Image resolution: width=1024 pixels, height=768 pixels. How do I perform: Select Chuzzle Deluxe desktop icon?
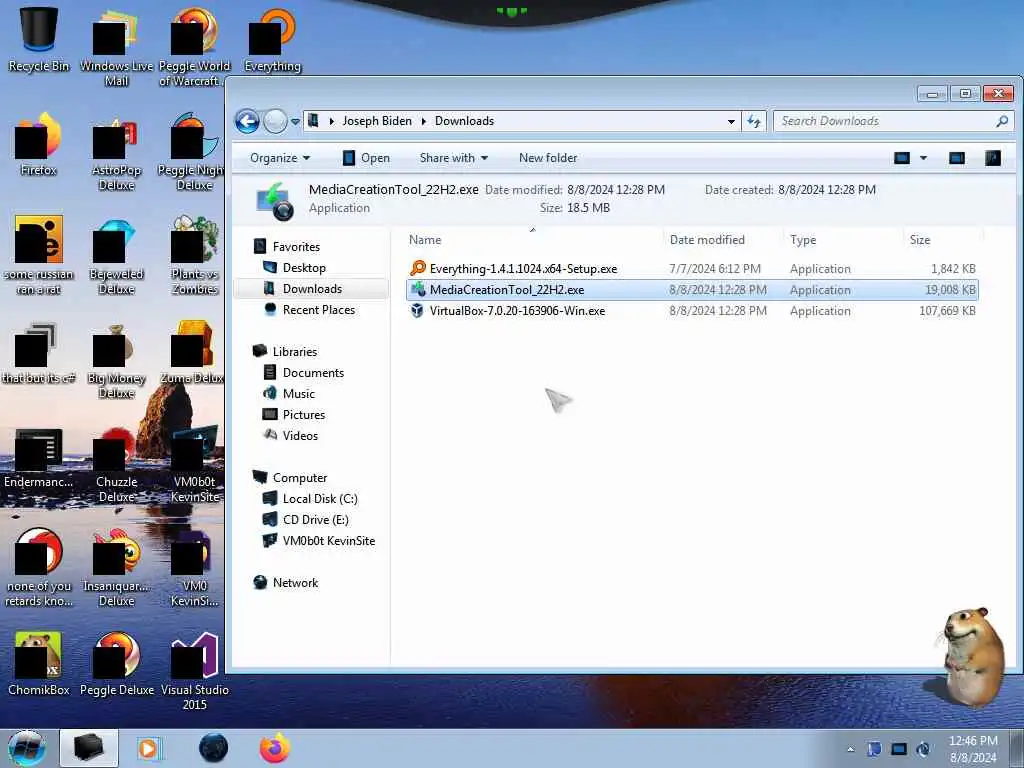116,465
